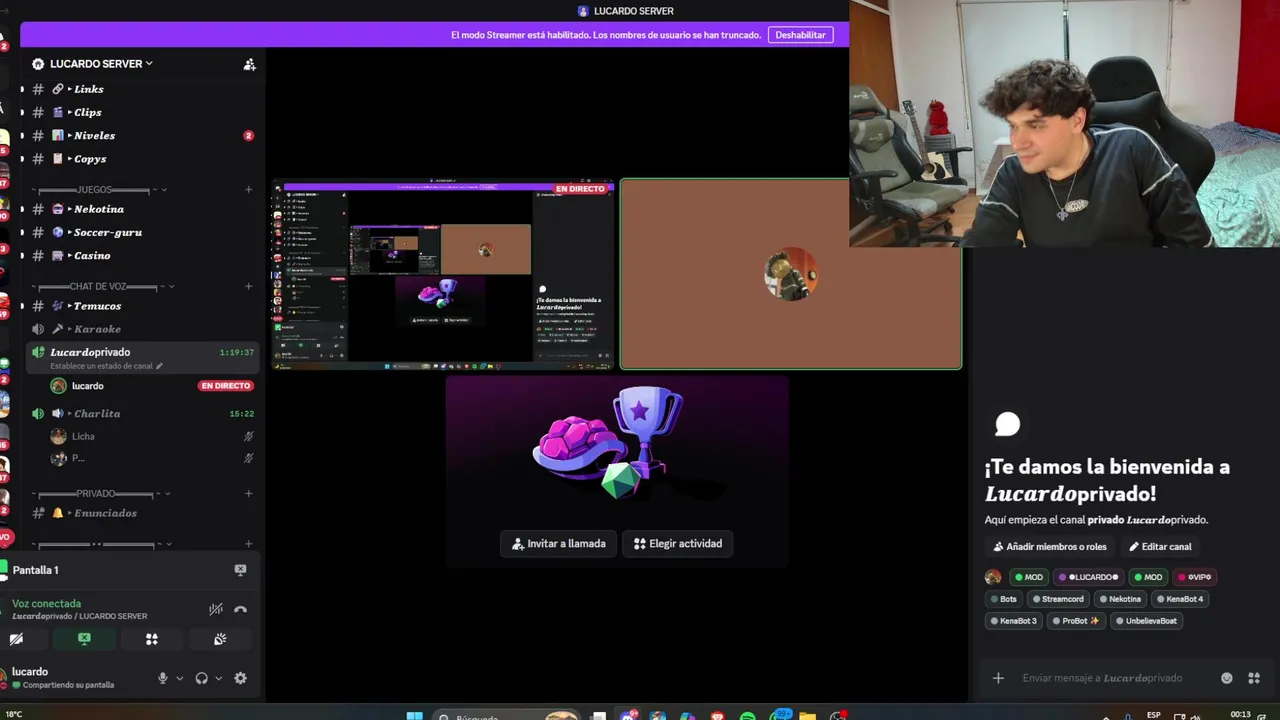Toggle noise suppression icon
1280x720 pixels.
pyautogui.click(x=215, y=609)
